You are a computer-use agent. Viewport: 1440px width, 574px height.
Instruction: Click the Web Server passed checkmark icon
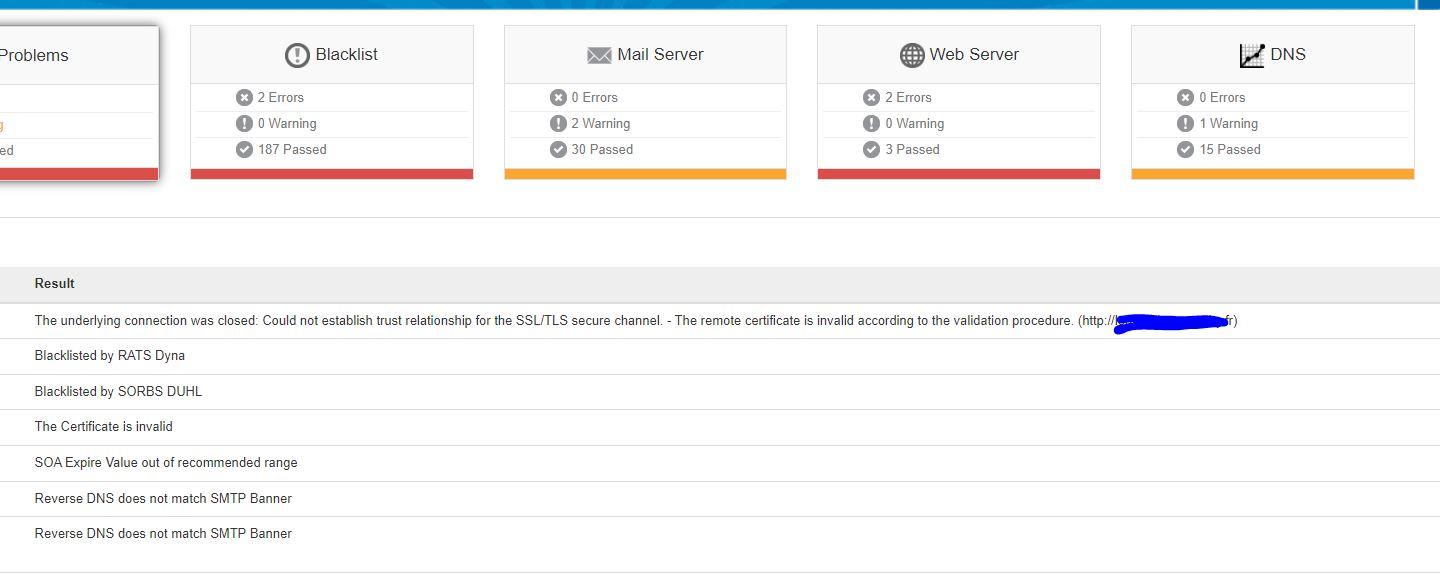(871, 149)
